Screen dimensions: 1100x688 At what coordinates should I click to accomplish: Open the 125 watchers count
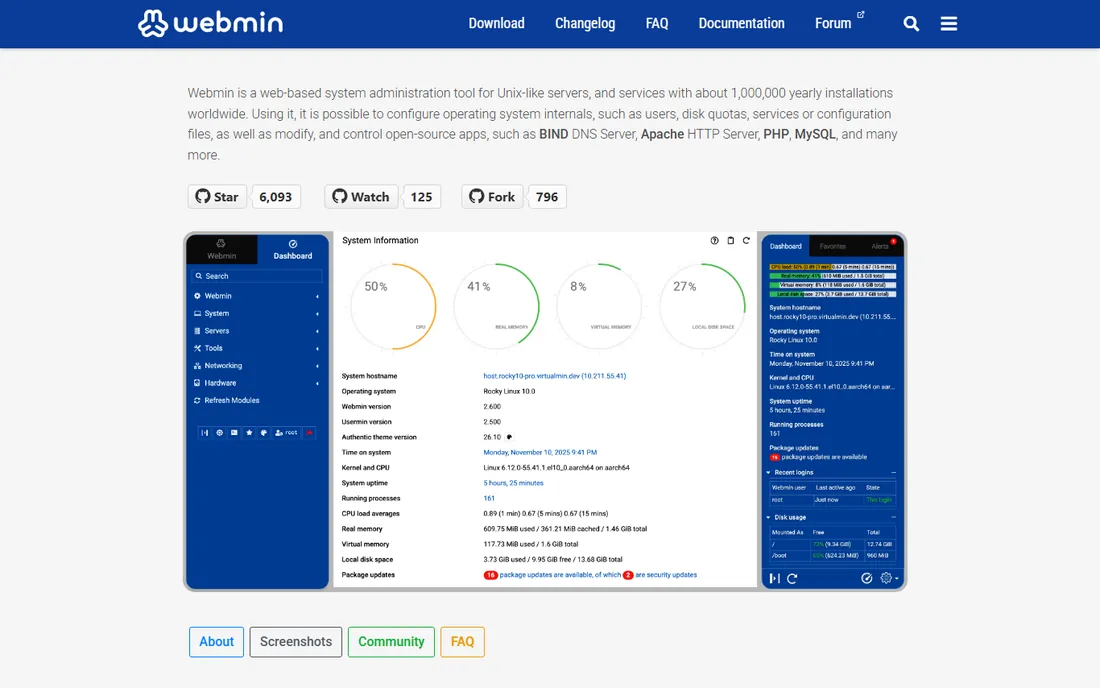421,196
